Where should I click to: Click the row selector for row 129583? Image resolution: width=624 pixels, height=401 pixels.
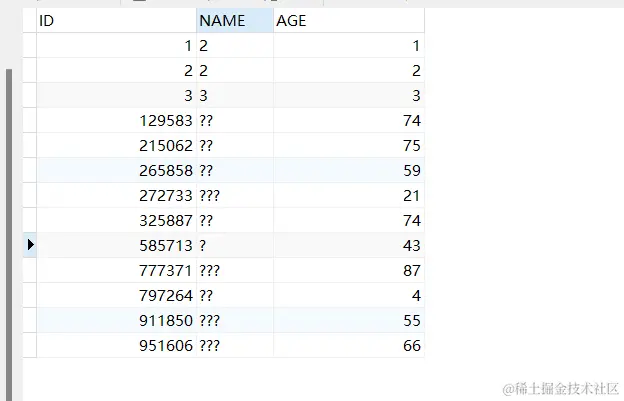[x=30, y=121]
